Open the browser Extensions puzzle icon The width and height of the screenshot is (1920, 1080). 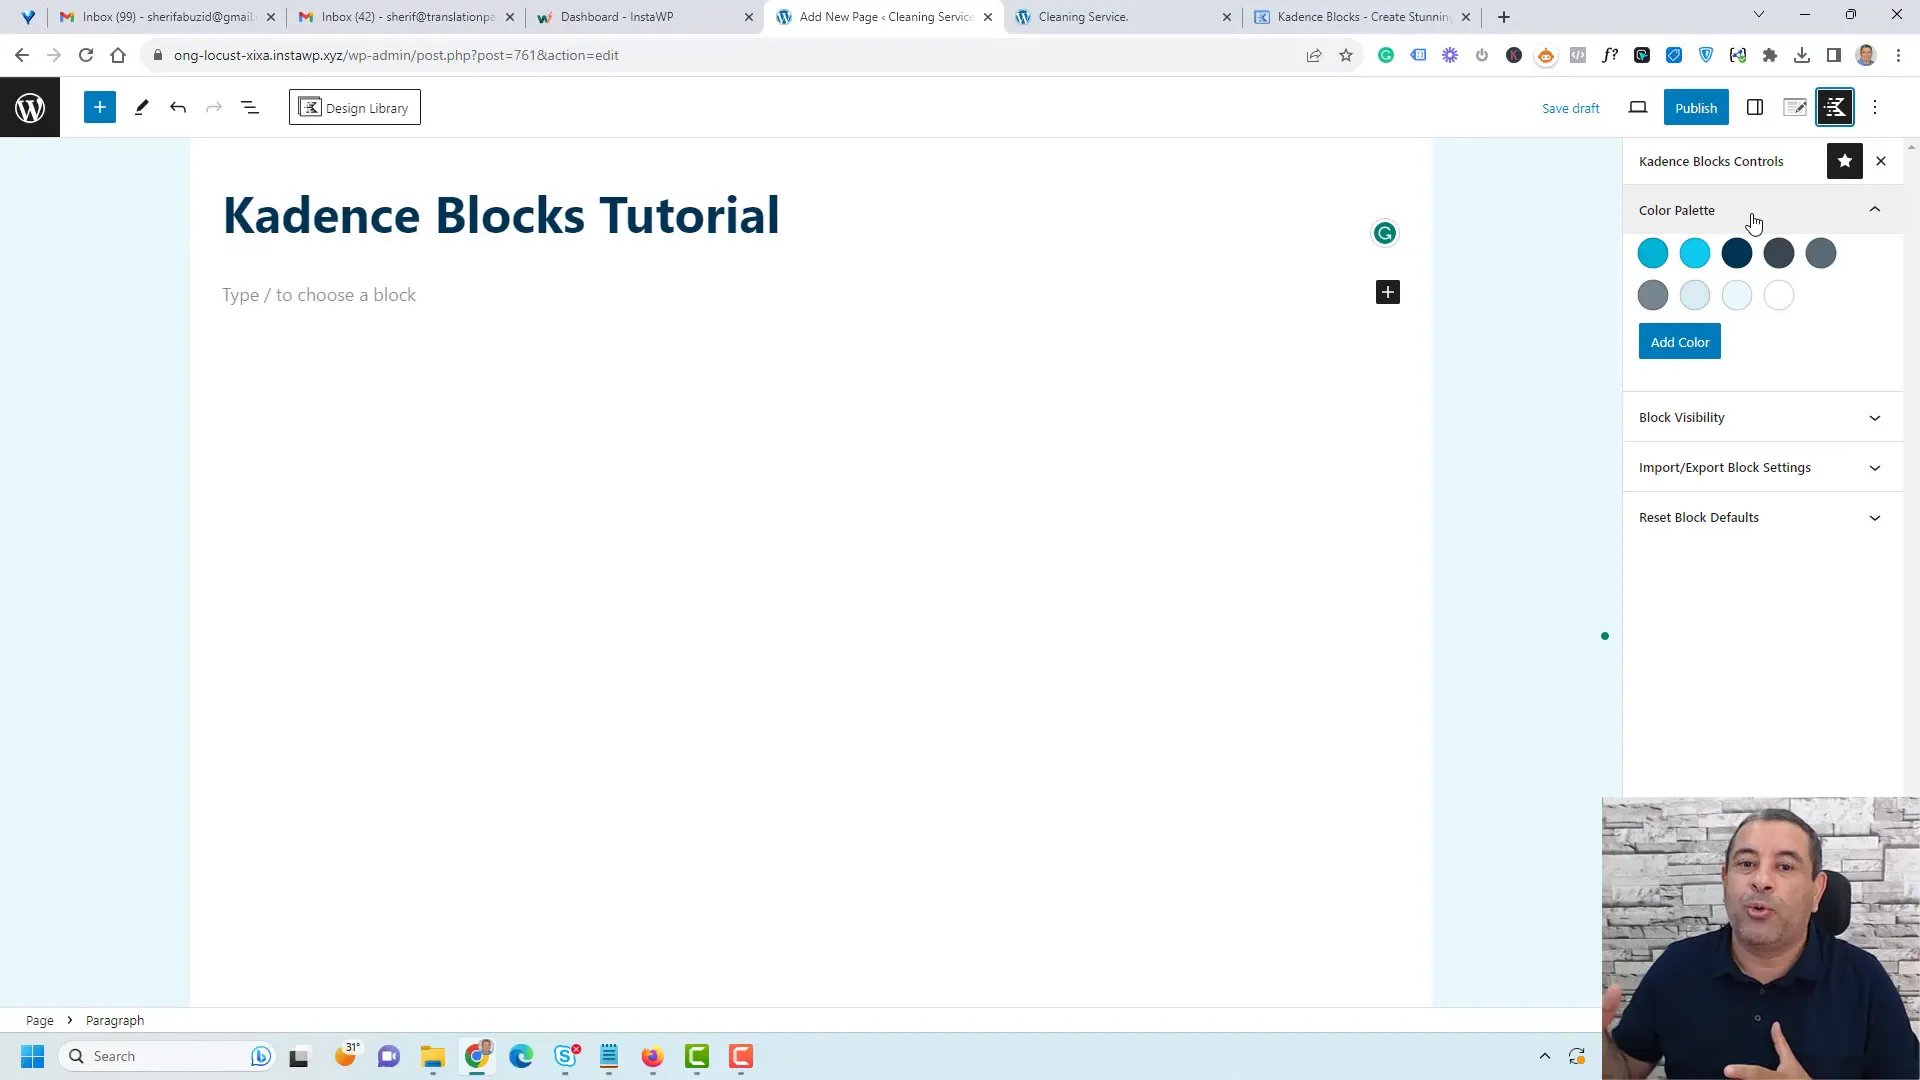pyautogui.click(x=1770, y=55)
